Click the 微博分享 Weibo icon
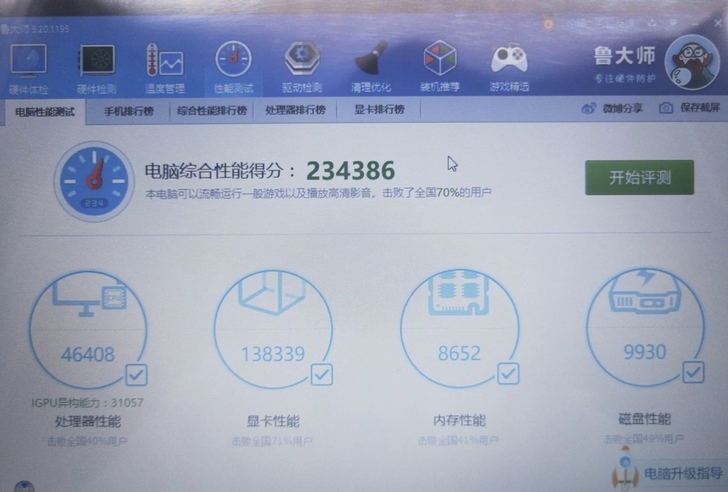Viewport: 728px width, 492px height. tap(589, 109)
